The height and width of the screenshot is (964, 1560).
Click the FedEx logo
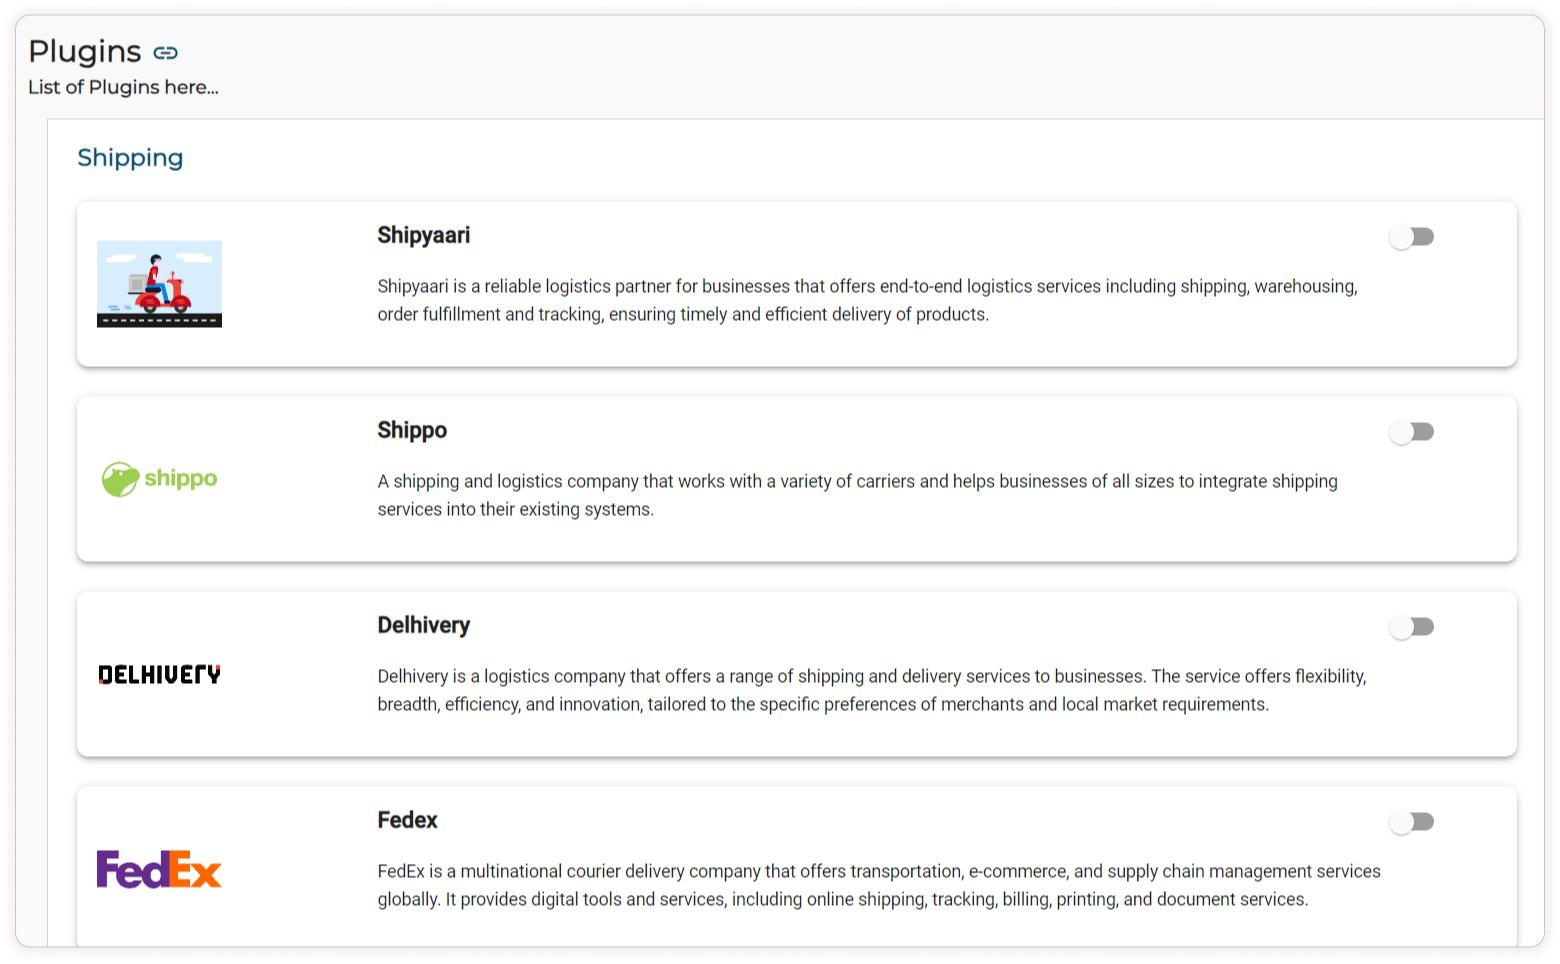point(159,869)
